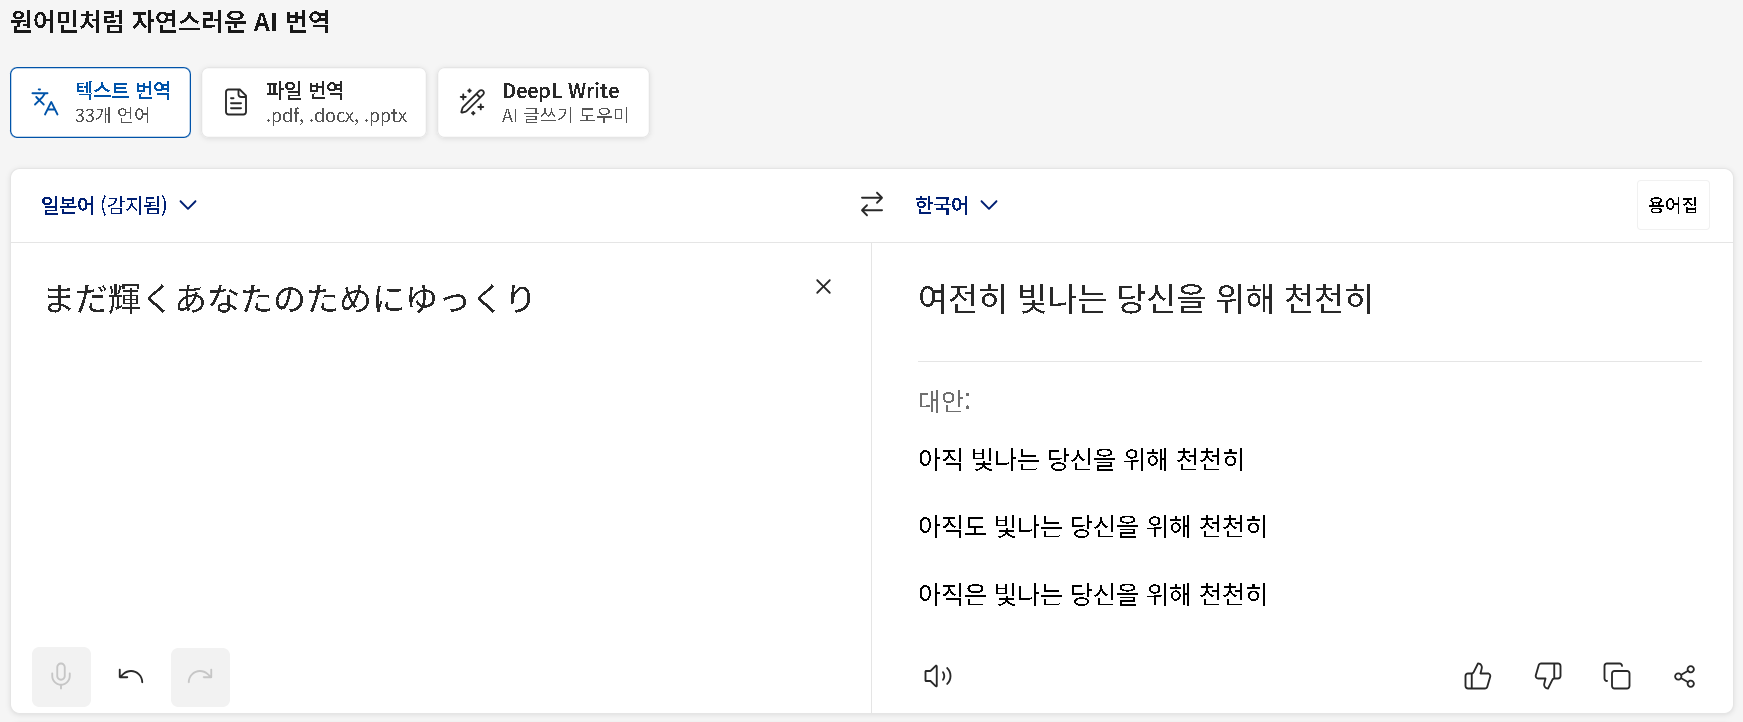The height and width of the screenshot is (722, 1743).
Task: Open the 한국어 target language dropdown
Action: coord(956,205)
